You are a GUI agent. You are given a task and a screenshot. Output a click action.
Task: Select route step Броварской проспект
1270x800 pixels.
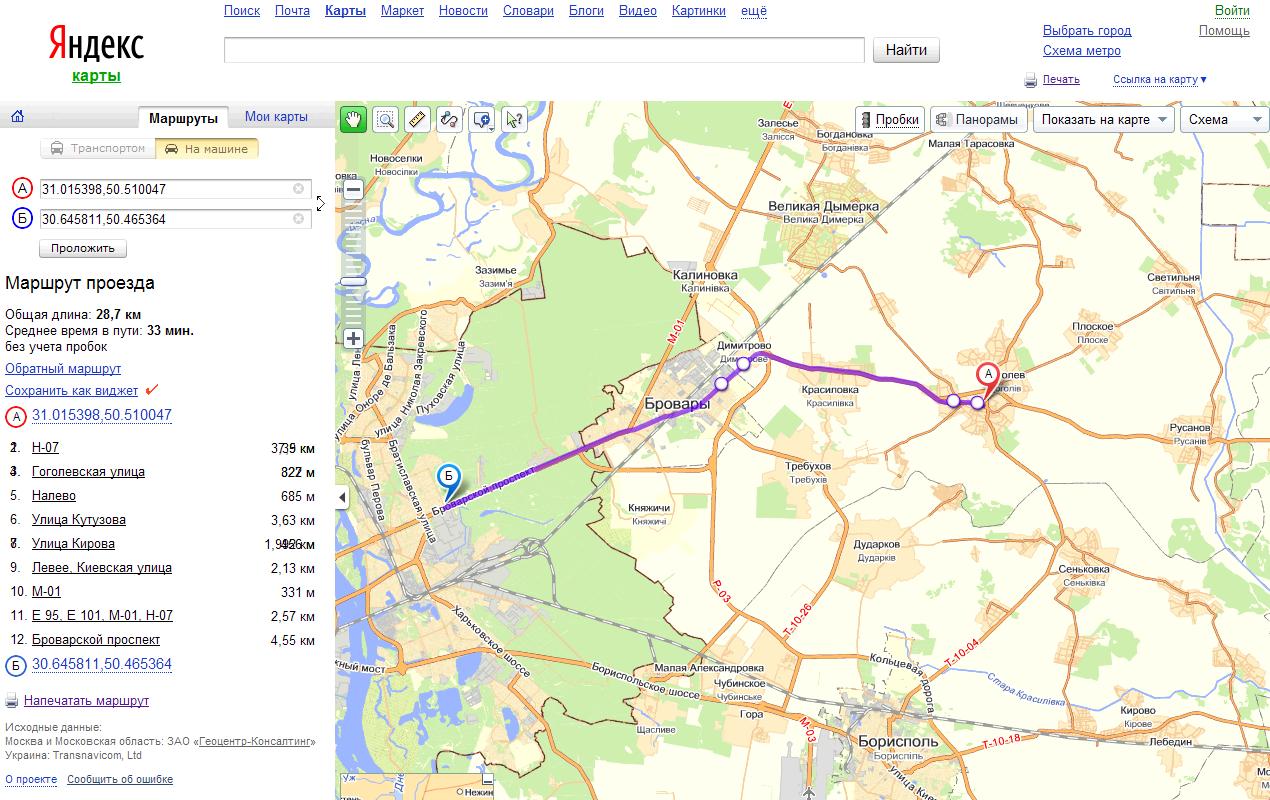[96, 640]
